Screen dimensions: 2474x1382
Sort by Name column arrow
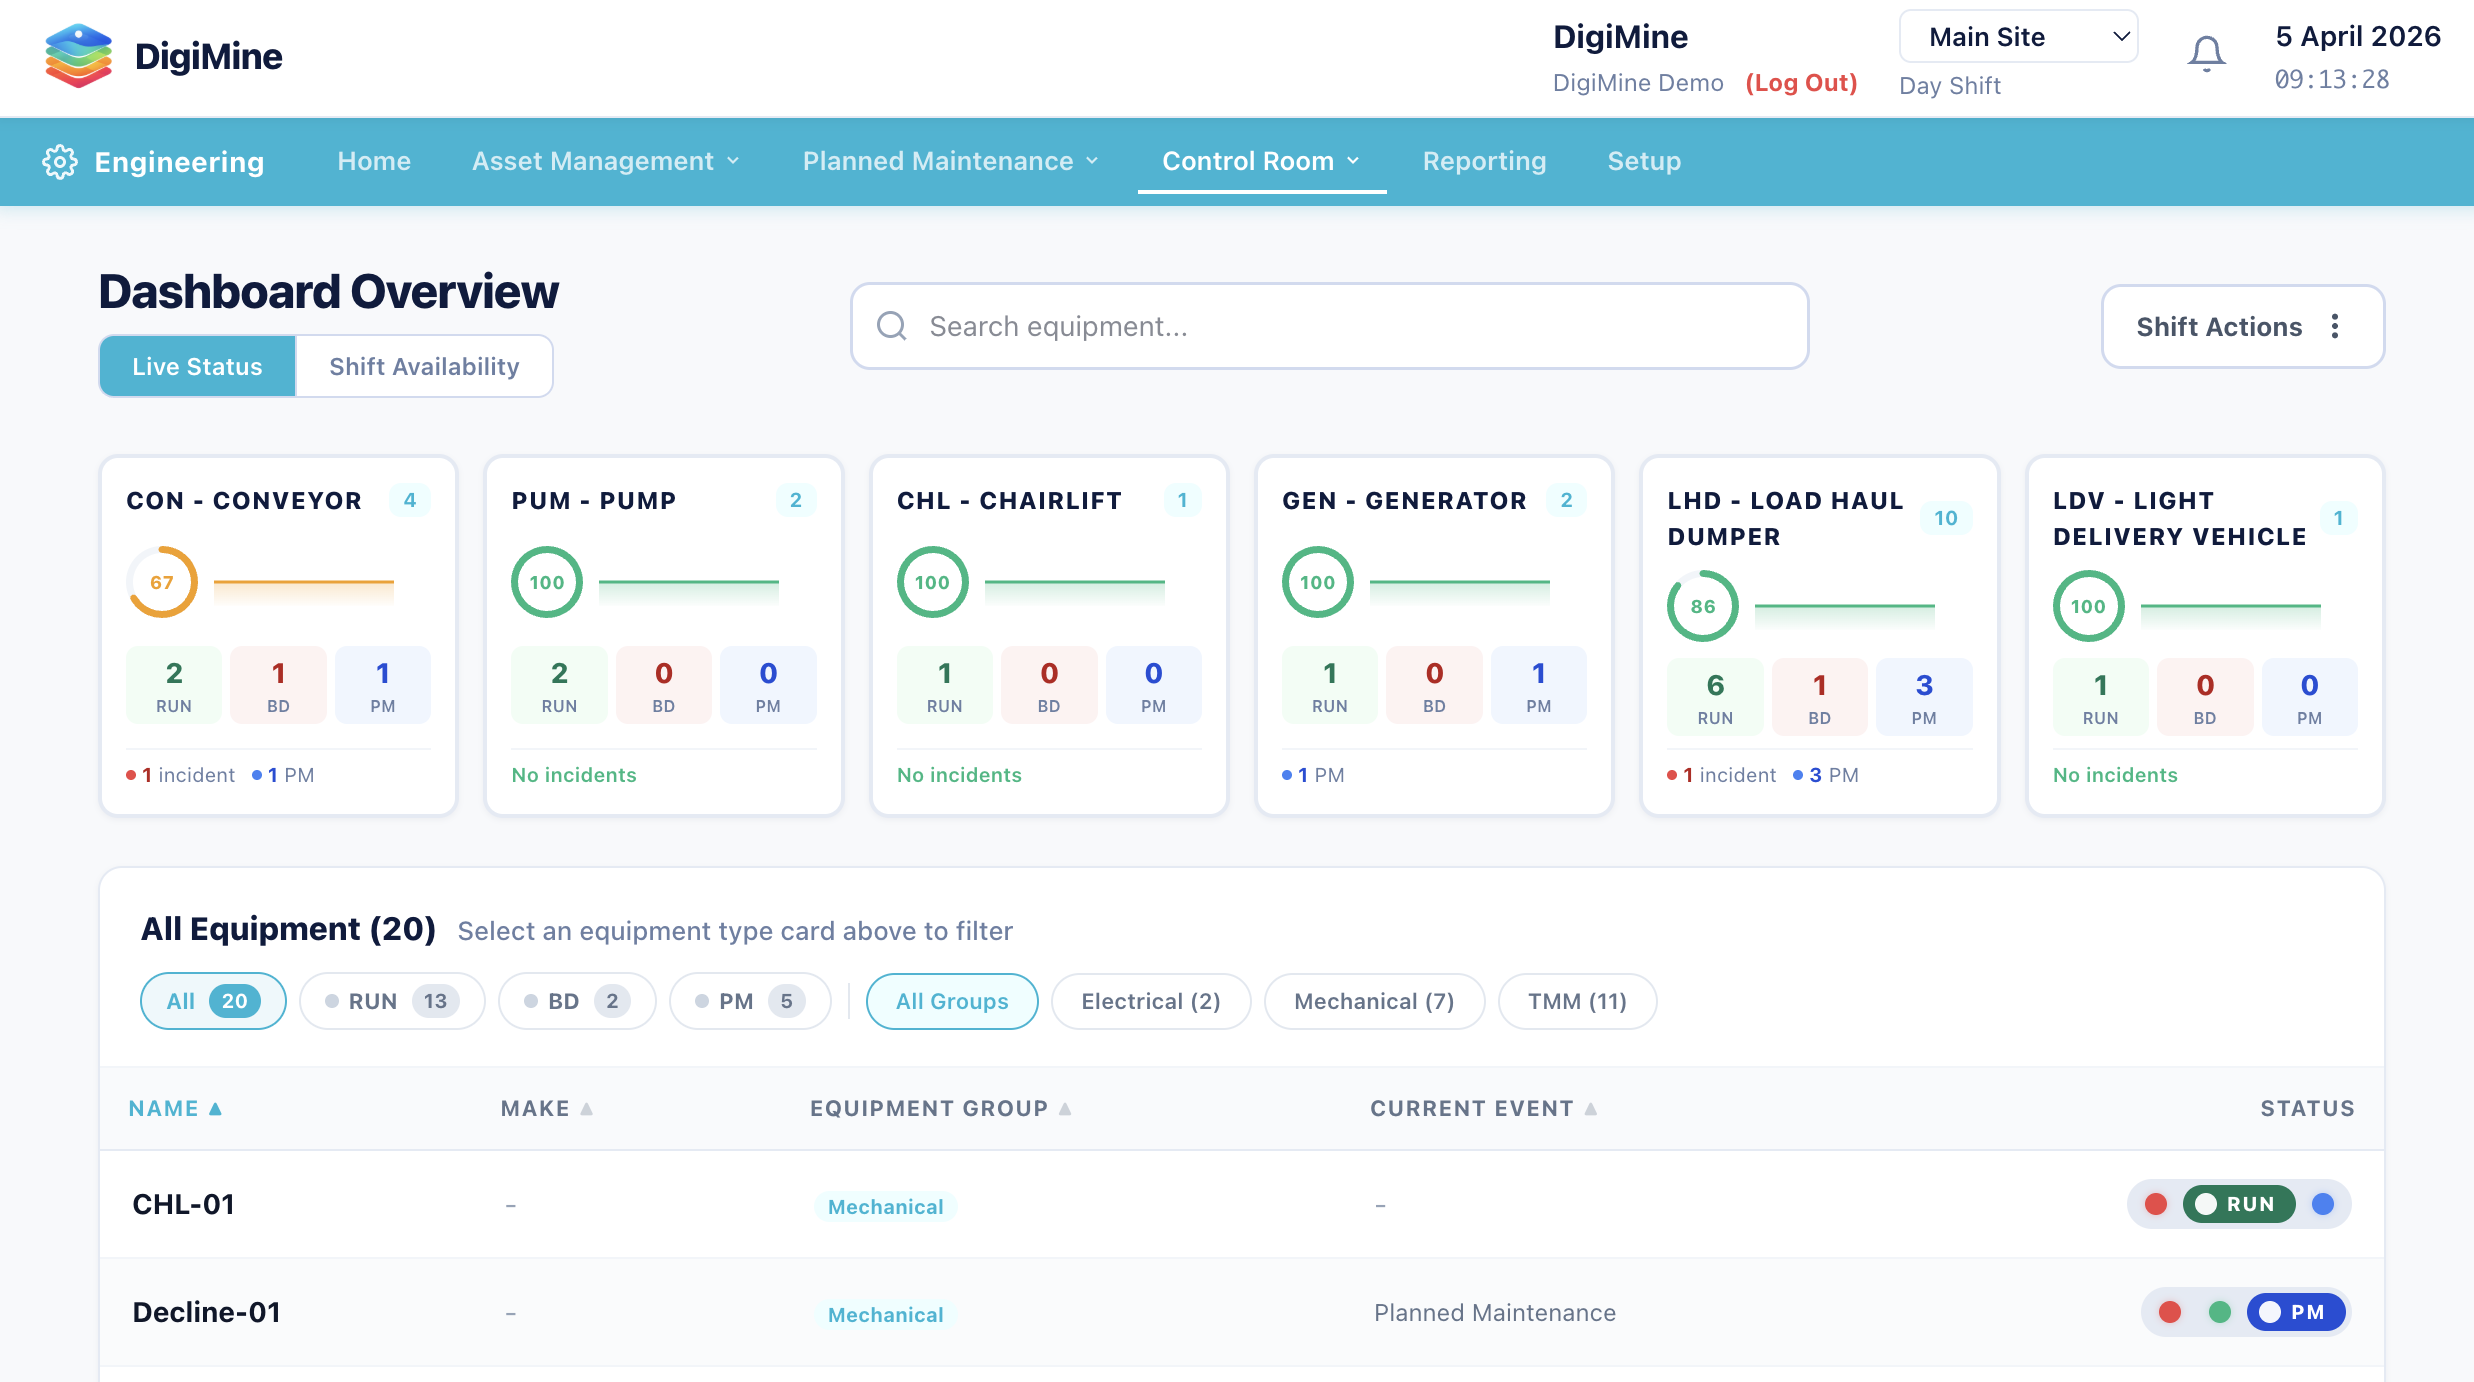tap(215, 1108)
